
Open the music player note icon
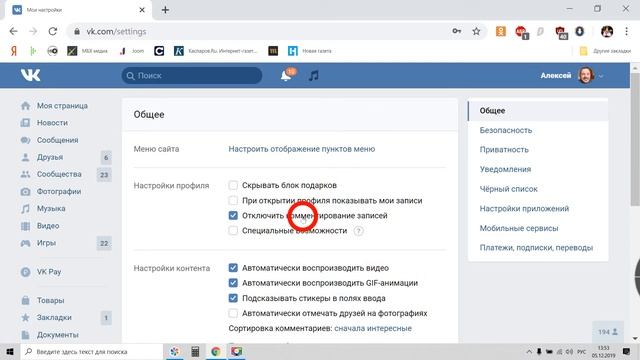[x=313, y=76]
